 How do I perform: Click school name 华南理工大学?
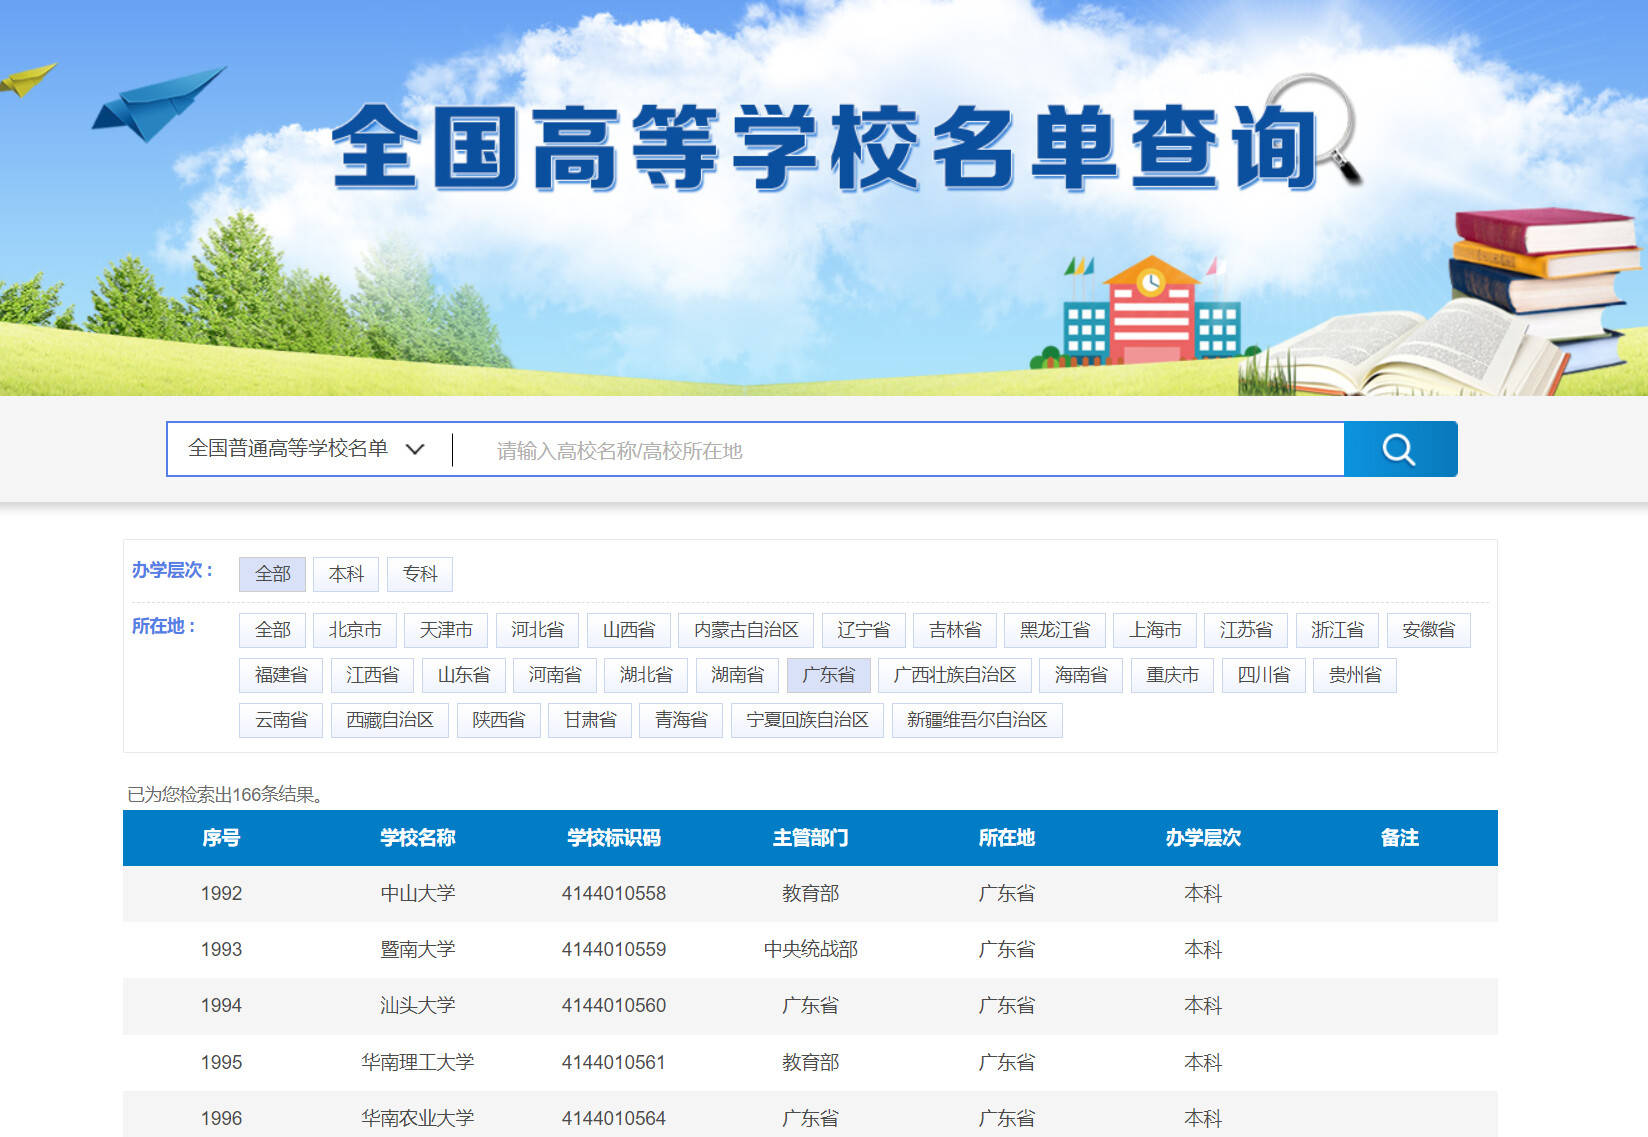click(418, 1062)
